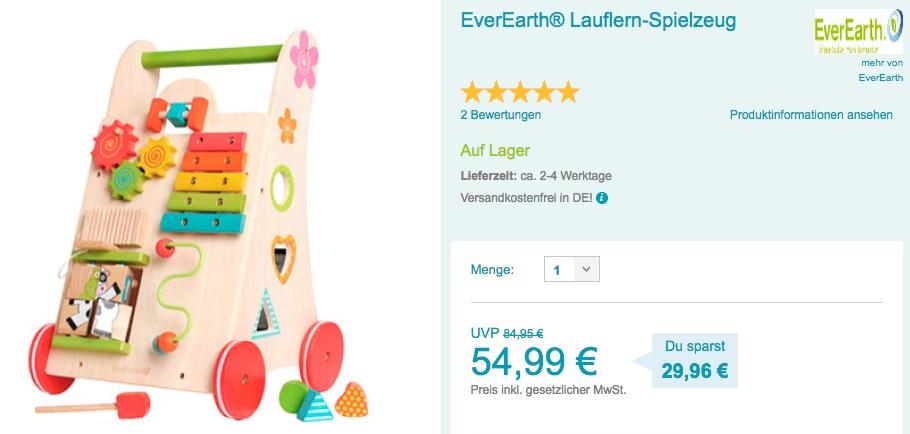The width and height of the screenshot is (910, 434).
Task: Open Produktinformationen ansehen link
Action: click(811, 115)
